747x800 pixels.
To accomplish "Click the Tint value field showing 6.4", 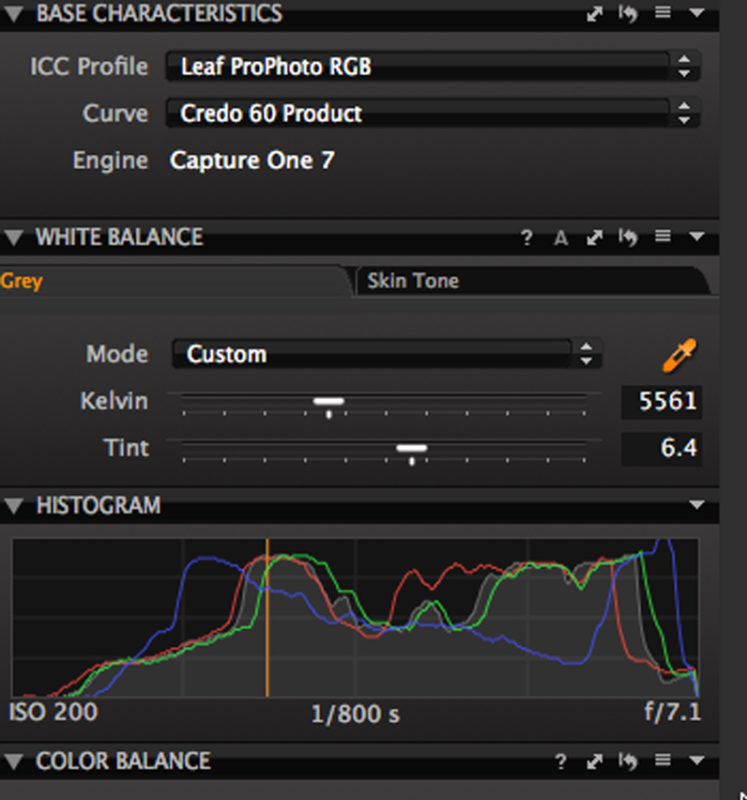I will [x=661, y=448].
